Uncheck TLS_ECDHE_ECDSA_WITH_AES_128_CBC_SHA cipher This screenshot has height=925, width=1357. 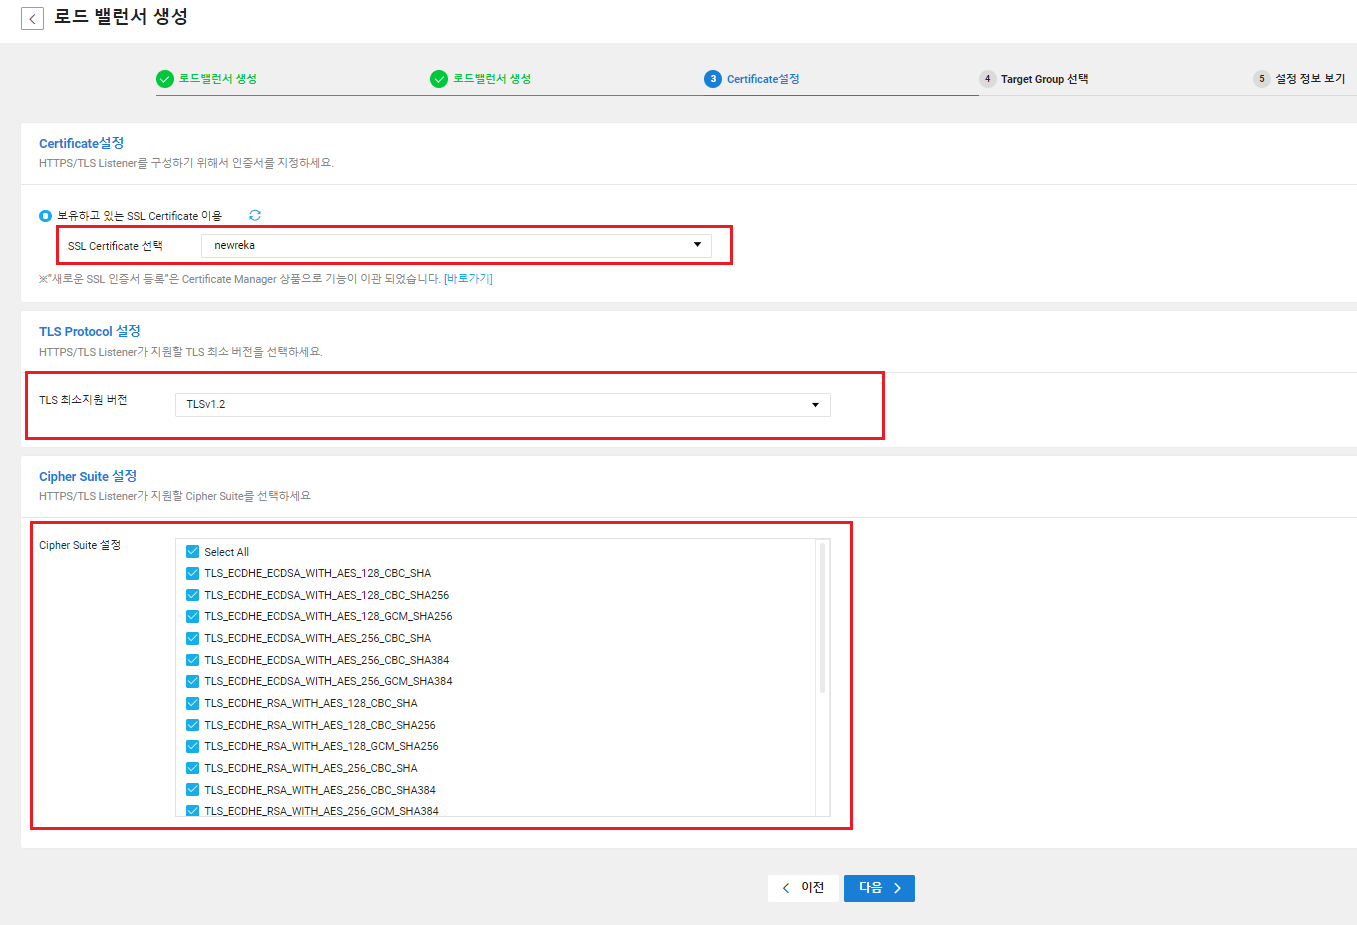point(192,573)
